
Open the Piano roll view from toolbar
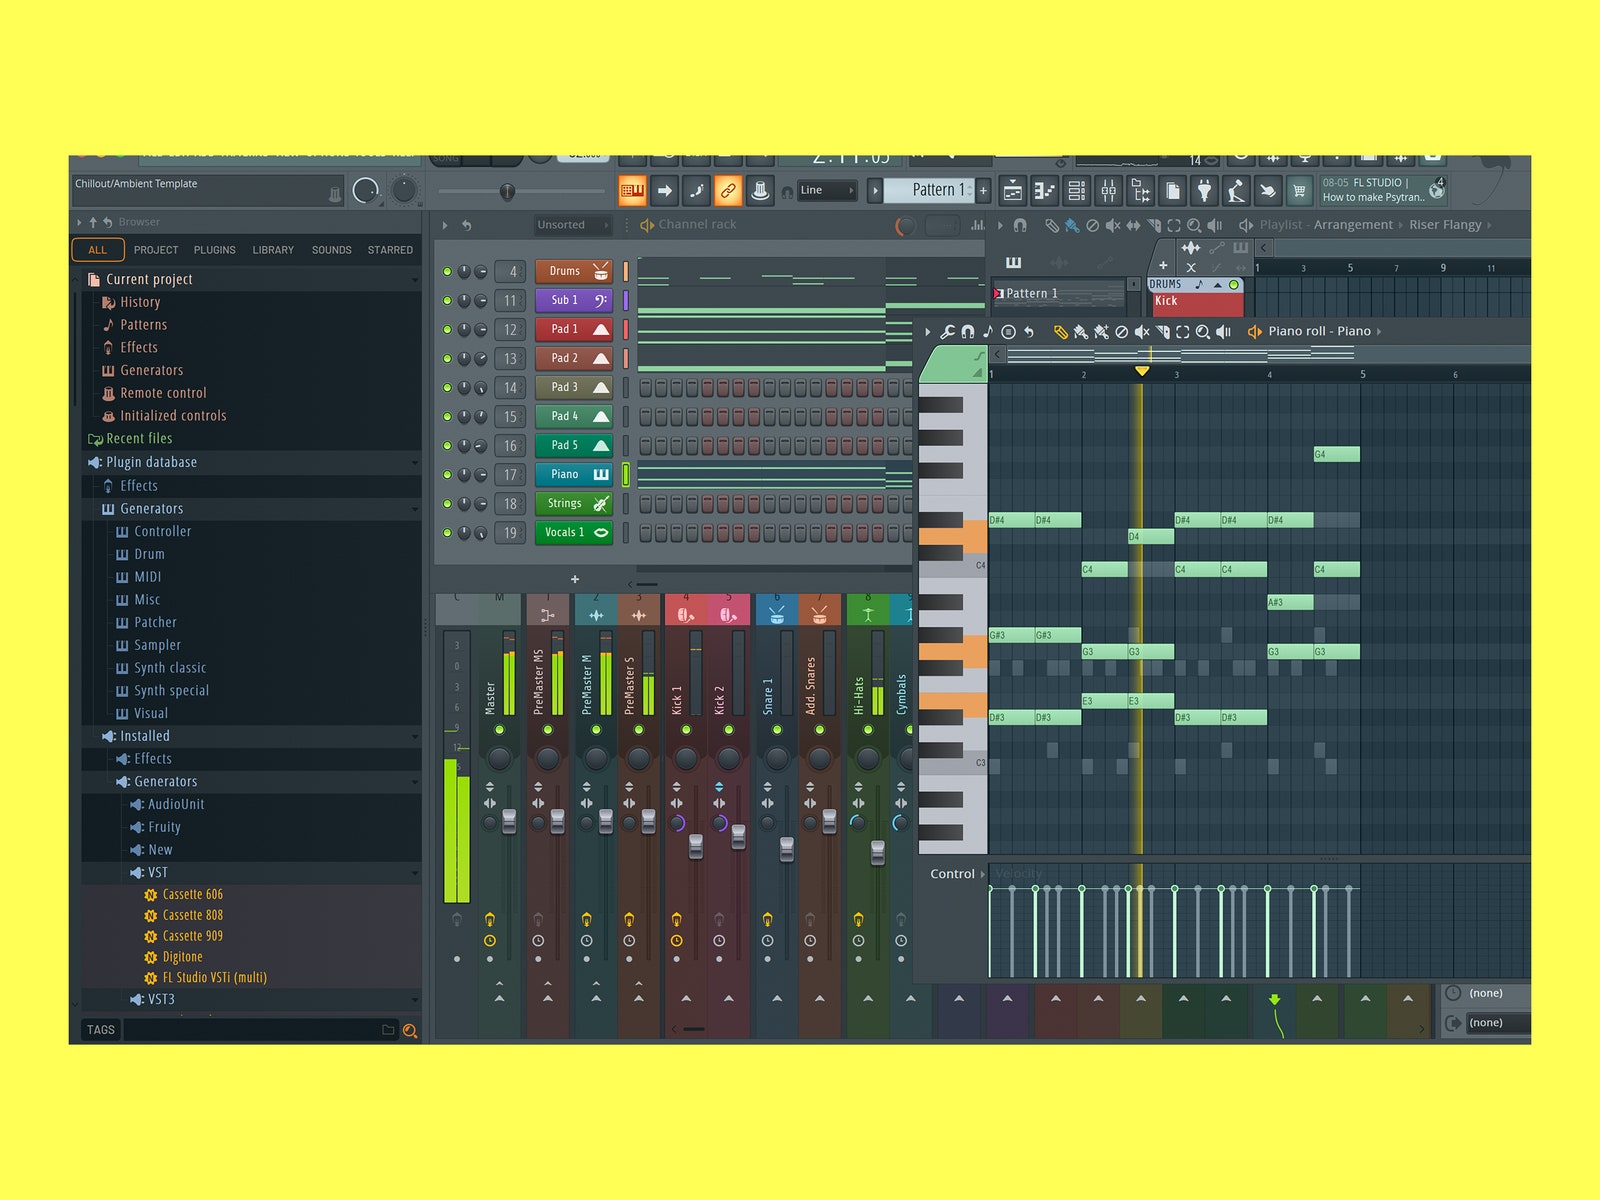click(x=1044, y=190)
